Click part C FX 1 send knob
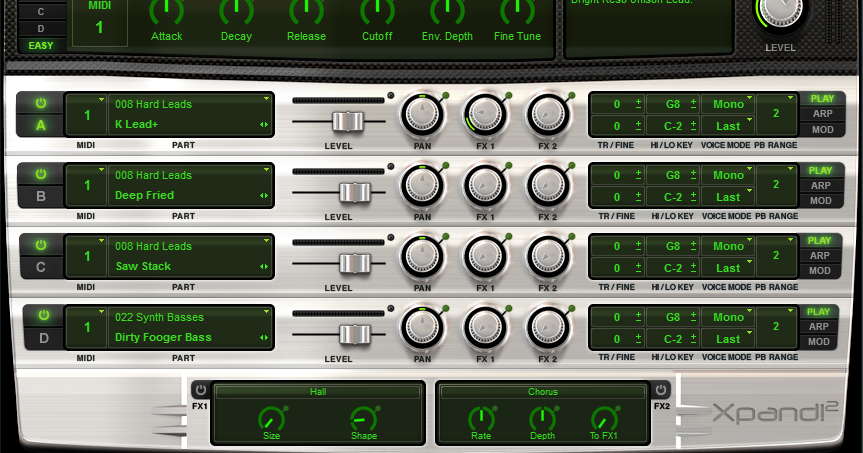 (x=485, y=257)
